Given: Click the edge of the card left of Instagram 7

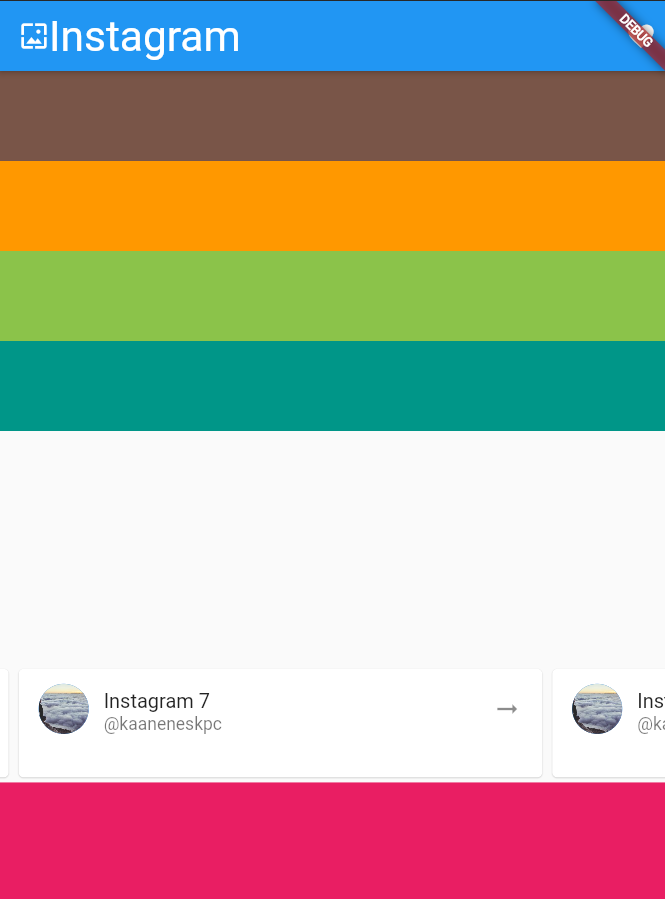Looking at the screenshot, I should [x=4, y=723].
